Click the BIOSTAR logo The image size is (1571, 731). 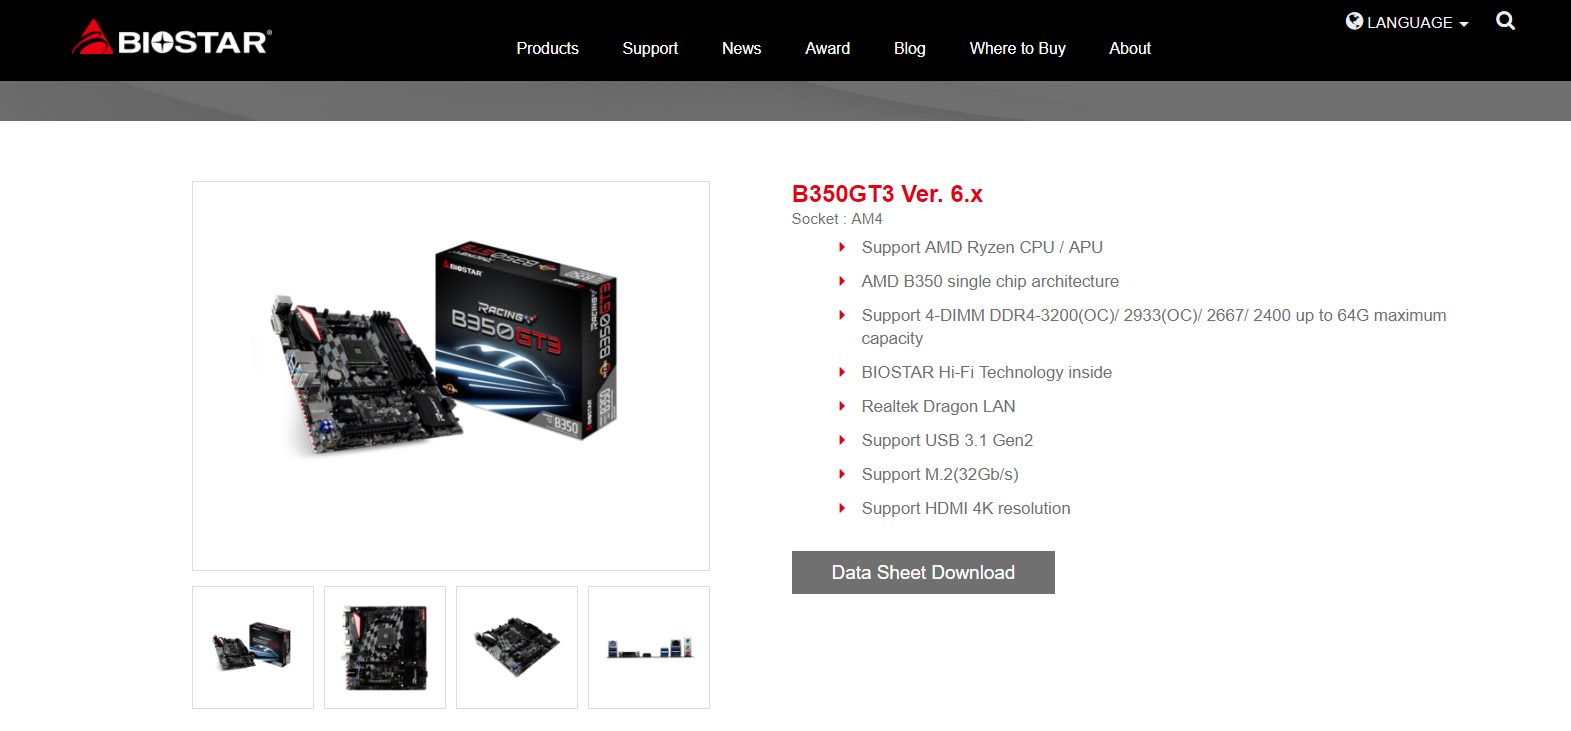click(172, 38)
